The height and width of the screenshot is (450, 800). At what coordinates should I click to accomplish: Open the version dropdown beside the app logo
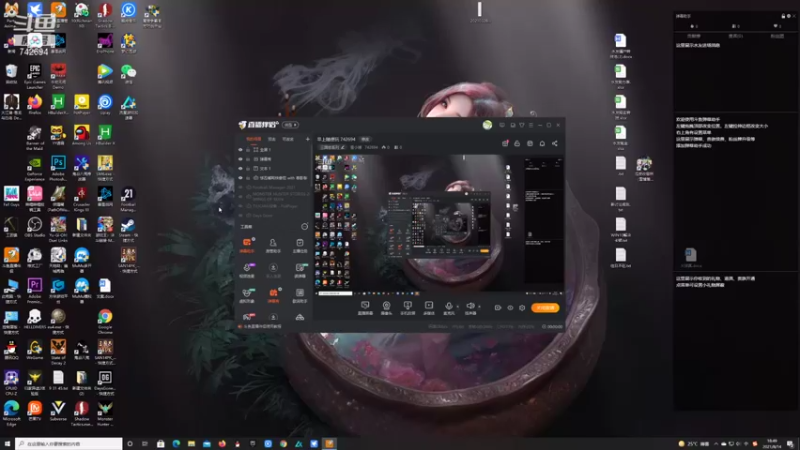coord(290,125)
